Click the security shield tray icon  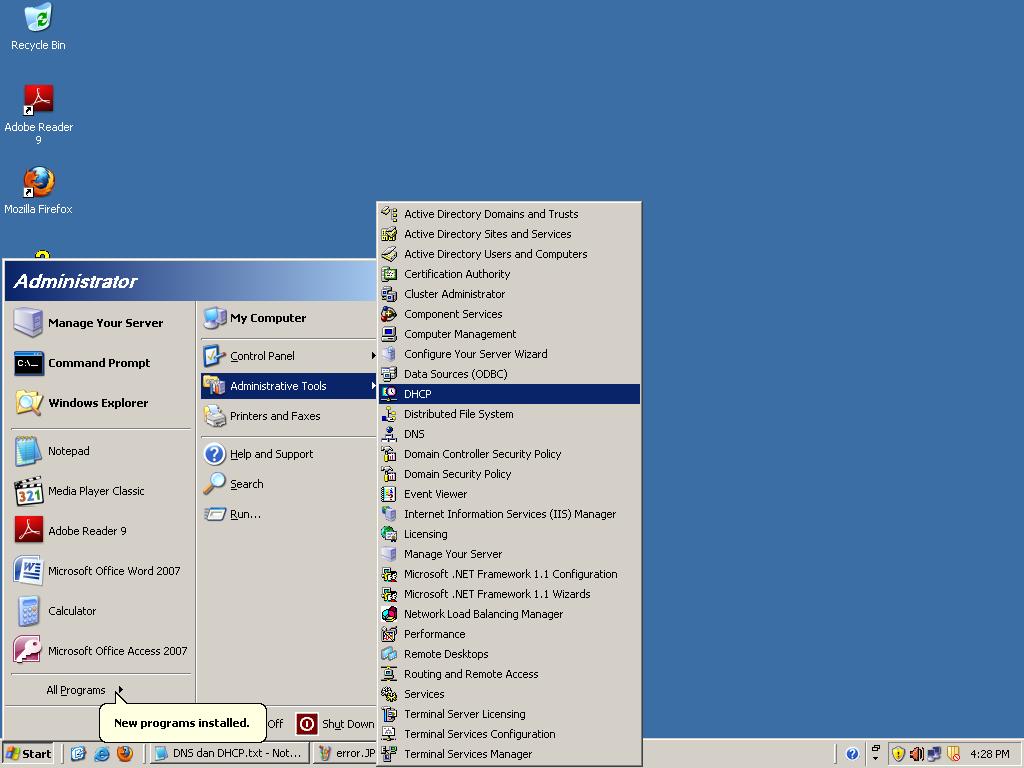[898, 754]
